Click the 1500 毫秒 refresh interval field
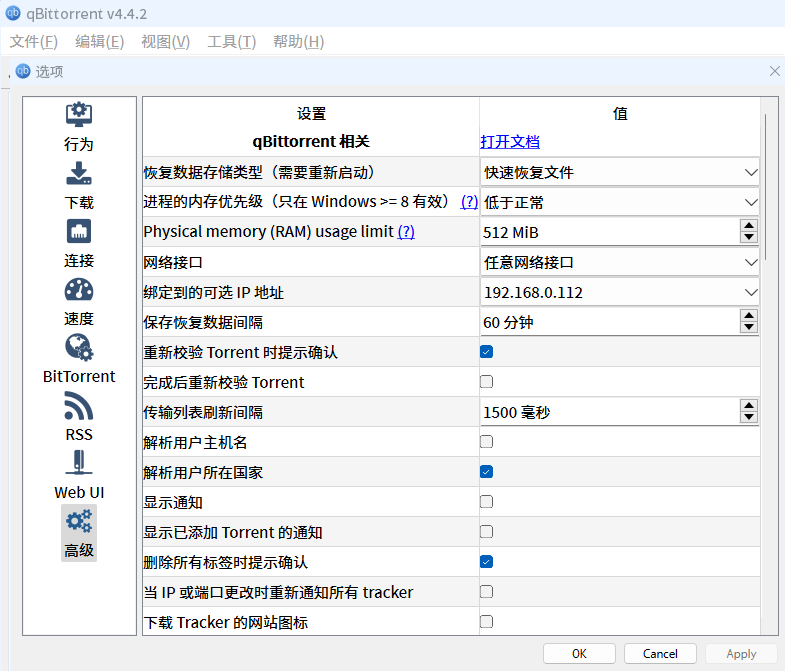Viewport: 785px width, 671px height. [610, 413]
